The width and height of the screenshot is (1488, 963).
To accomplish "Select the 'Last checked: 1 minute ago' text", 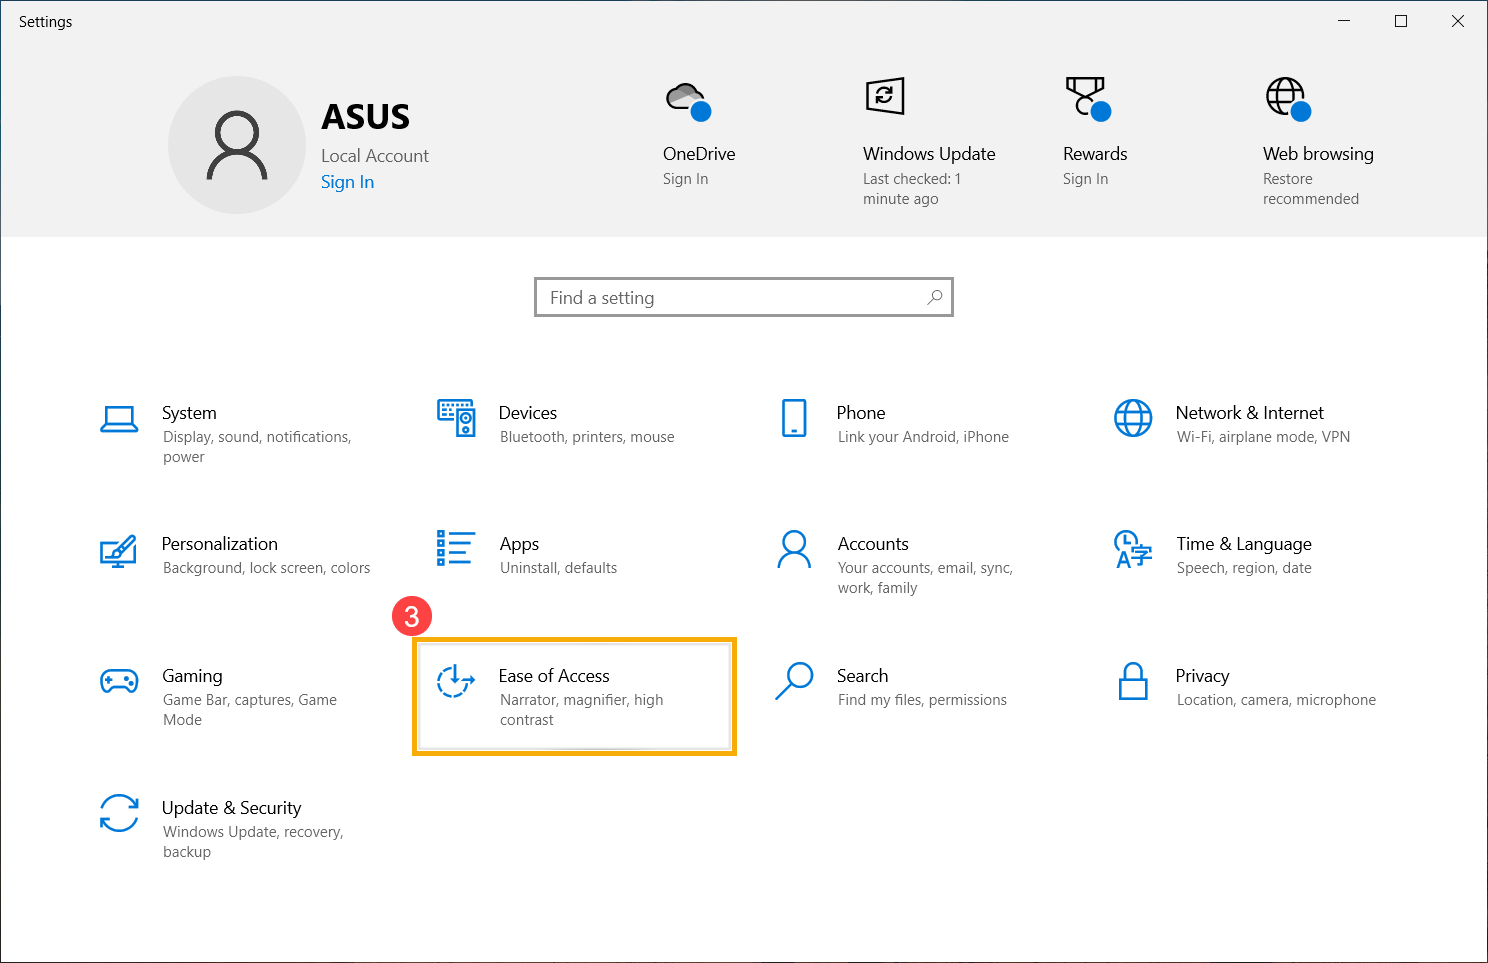I will 912,189.
